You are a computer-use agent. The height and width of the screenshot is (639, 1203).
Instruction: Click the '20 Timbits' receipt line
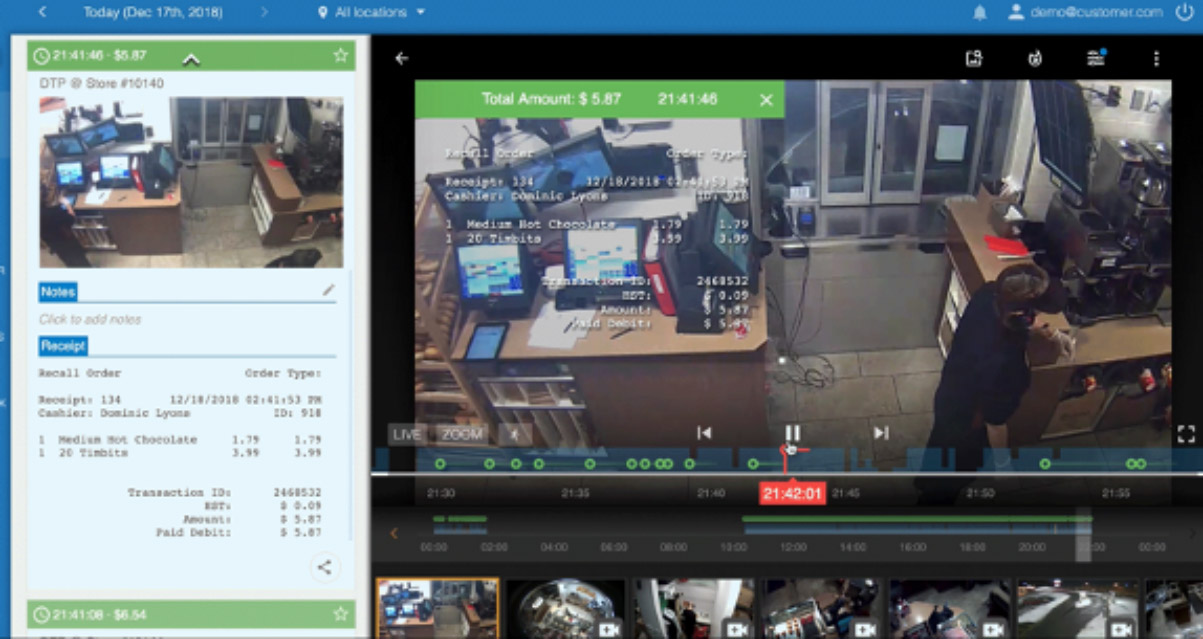(180, 452)
